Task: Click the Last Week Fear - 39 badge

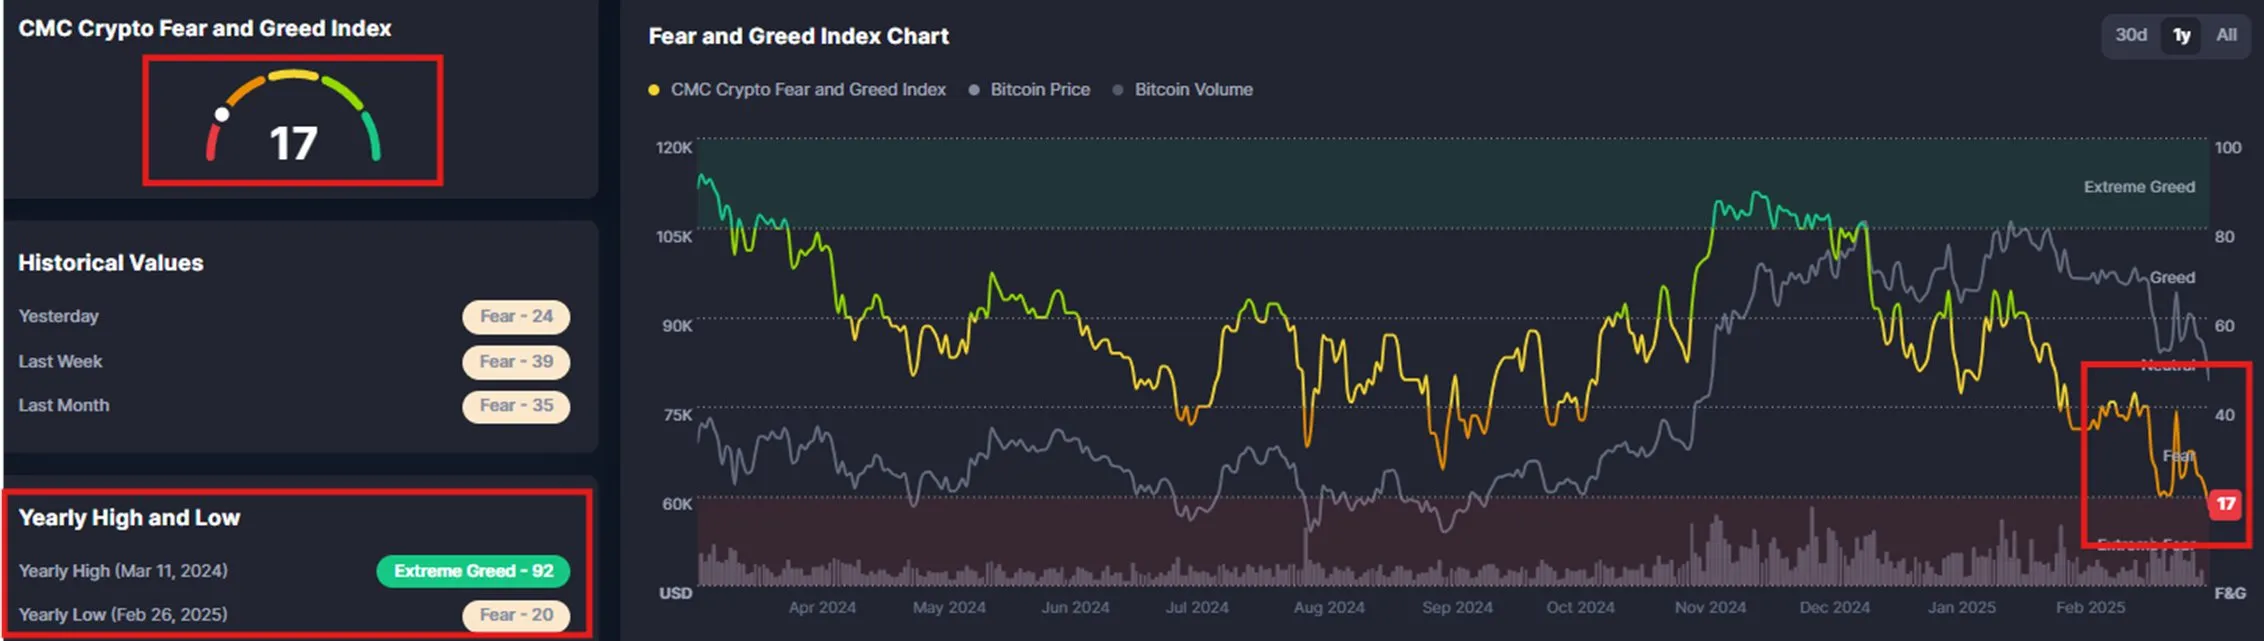Action: 516,362
